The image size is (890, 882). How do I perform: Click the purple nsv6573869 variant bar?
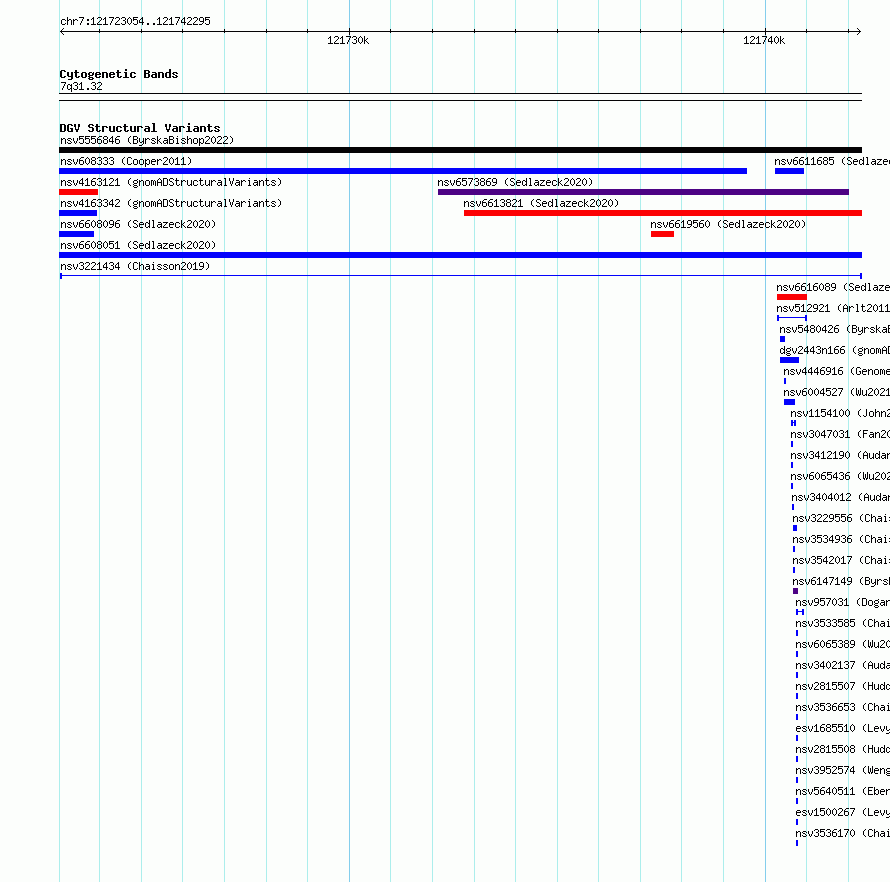[643, 192]
